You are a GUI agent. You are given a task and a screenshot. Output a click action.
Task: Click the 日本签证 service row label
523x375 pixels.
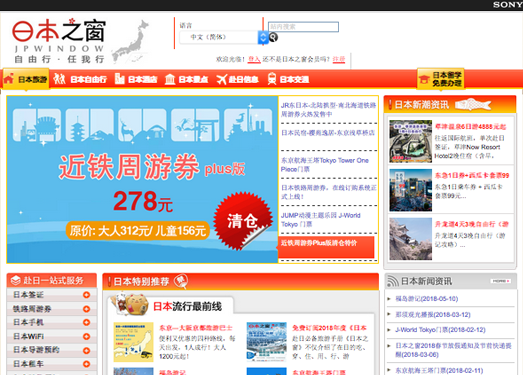tap(28, 295)
